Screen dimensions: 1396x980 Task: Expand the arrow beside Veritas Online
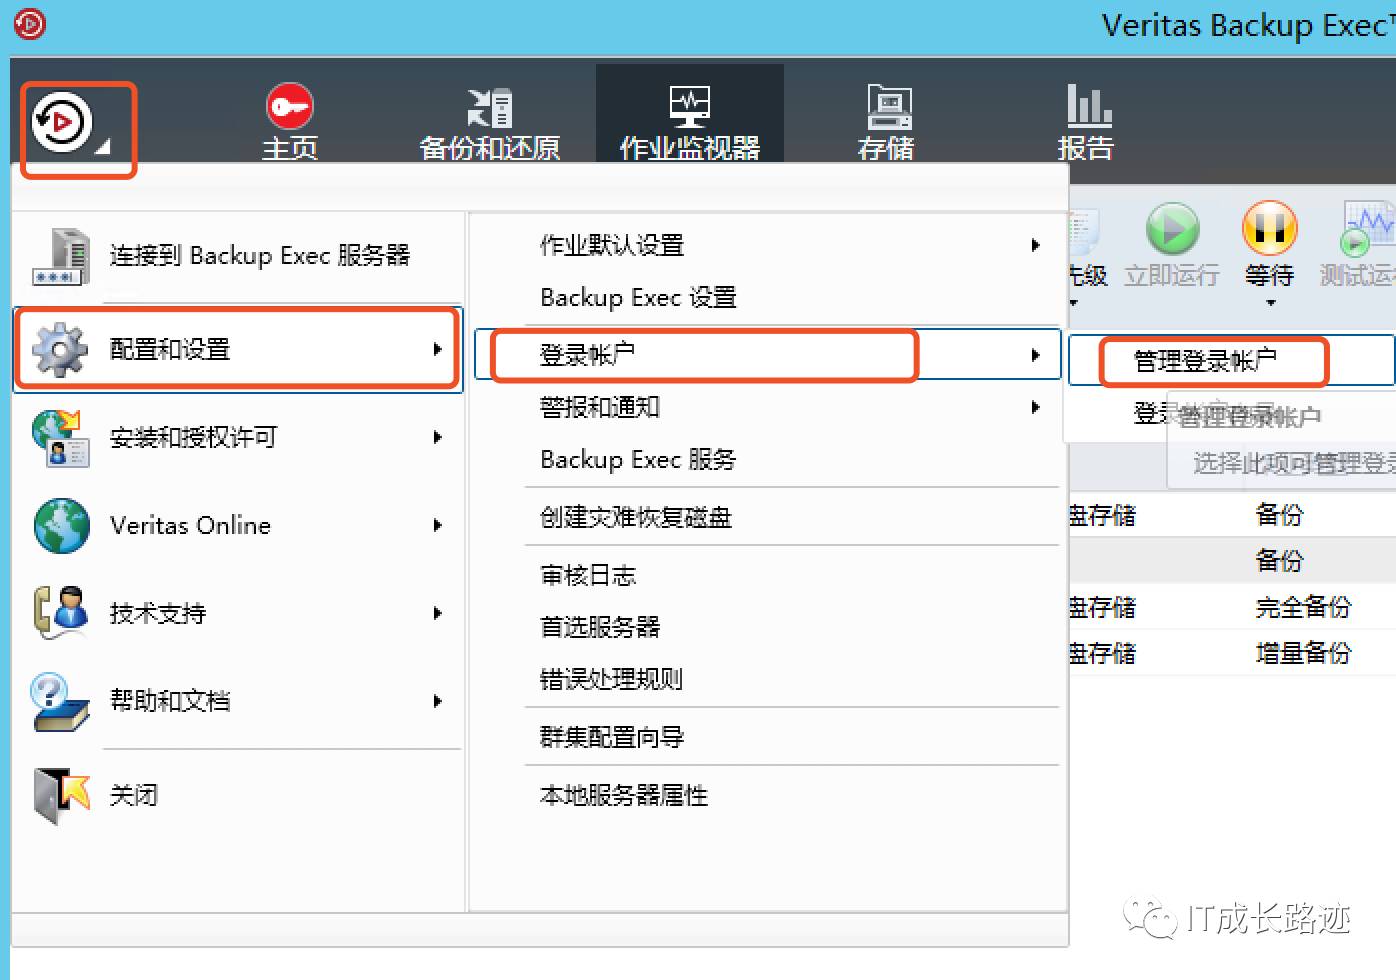click(x=437, y=525)
